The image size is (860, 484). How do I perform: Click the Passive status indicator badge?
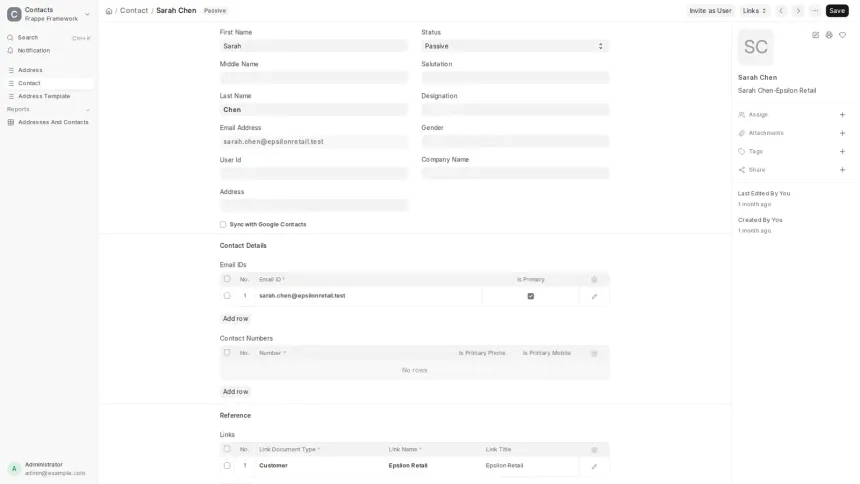215,11
